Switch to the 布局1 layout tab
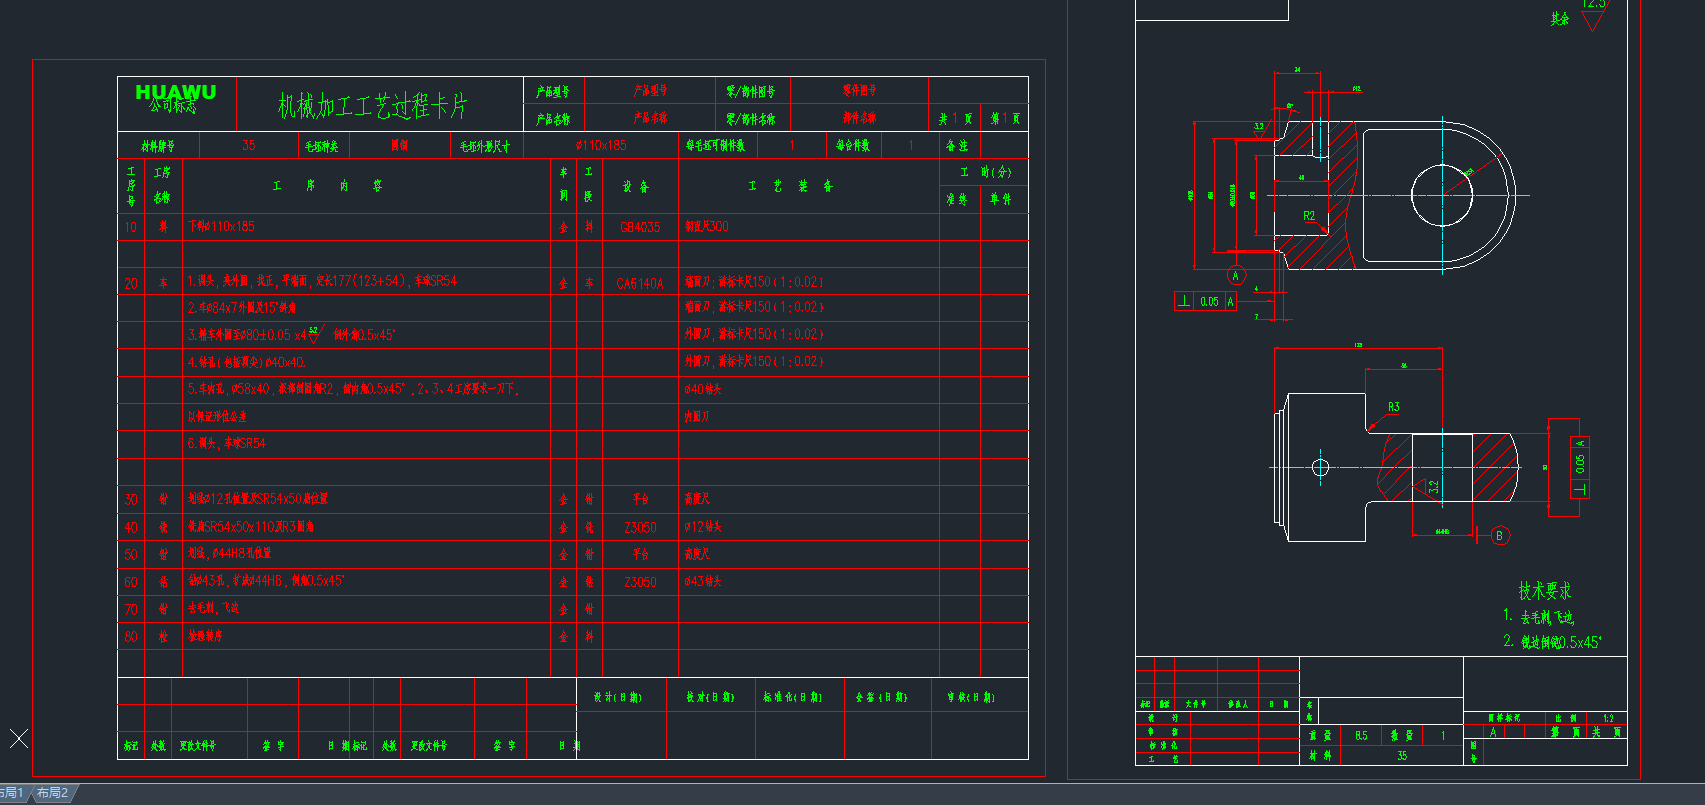 click(x=12, y=793)
